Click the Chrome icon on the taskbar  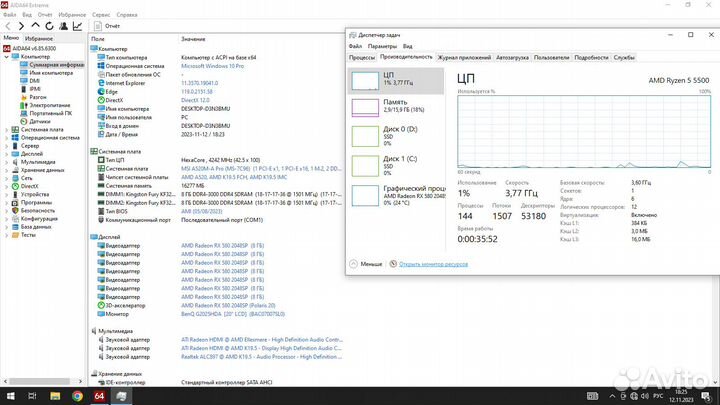click(78, 396)
